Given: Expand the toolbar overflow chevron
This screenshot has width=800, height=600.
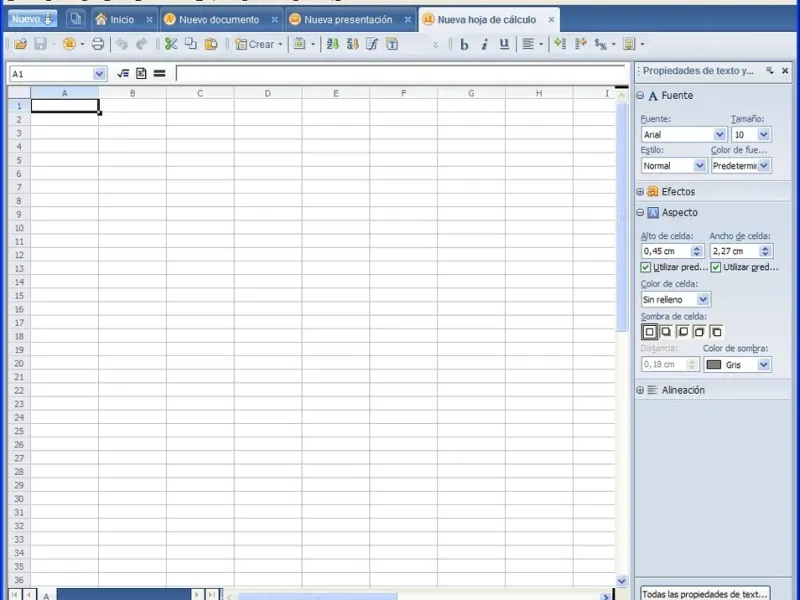Looking at the screenshot, I should pos(435,45).
